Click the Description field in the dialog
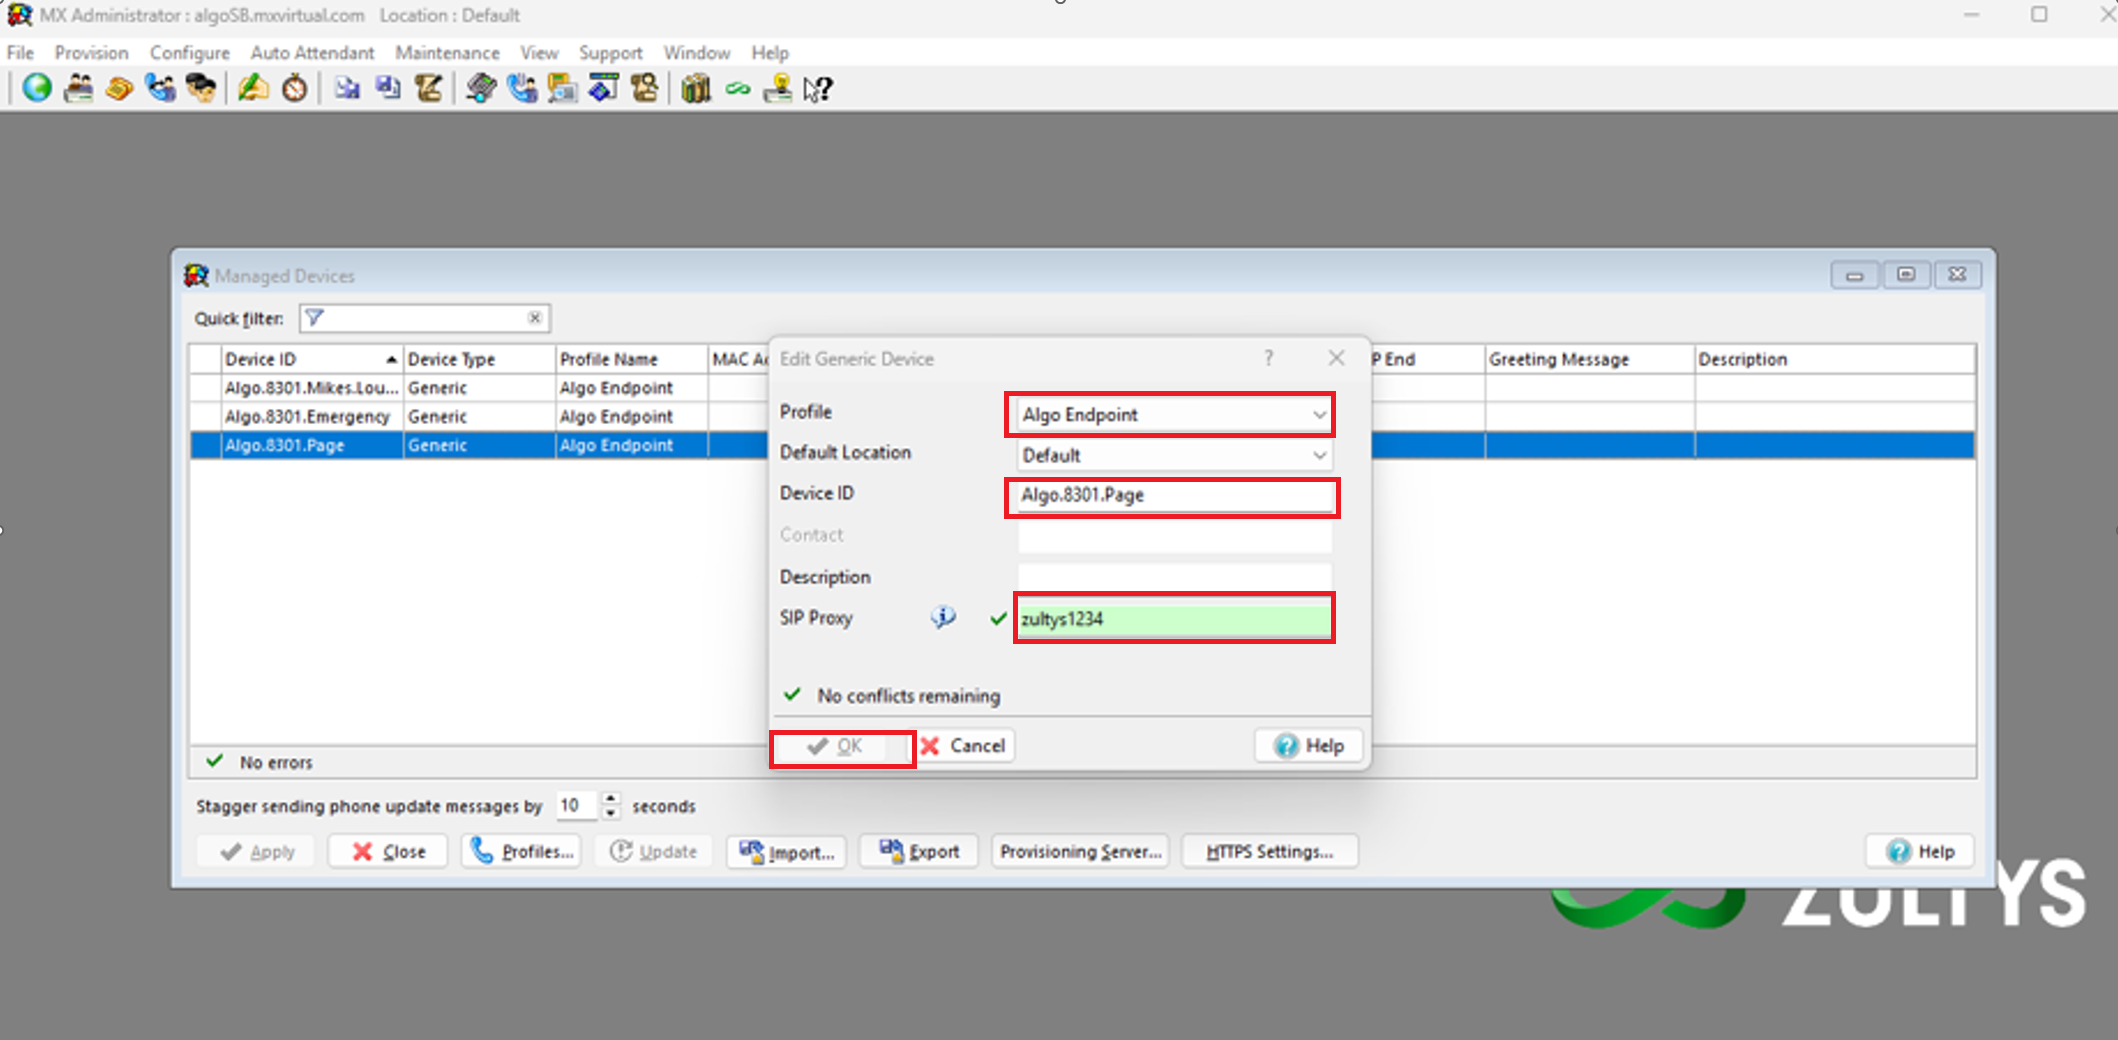Viewport: 2118px width, 1040px height. coord(1174,577)
